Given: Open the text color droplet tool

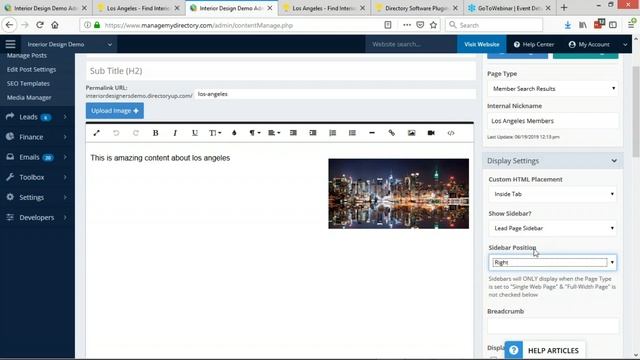Looking at the screenshot, I should 234,133.
